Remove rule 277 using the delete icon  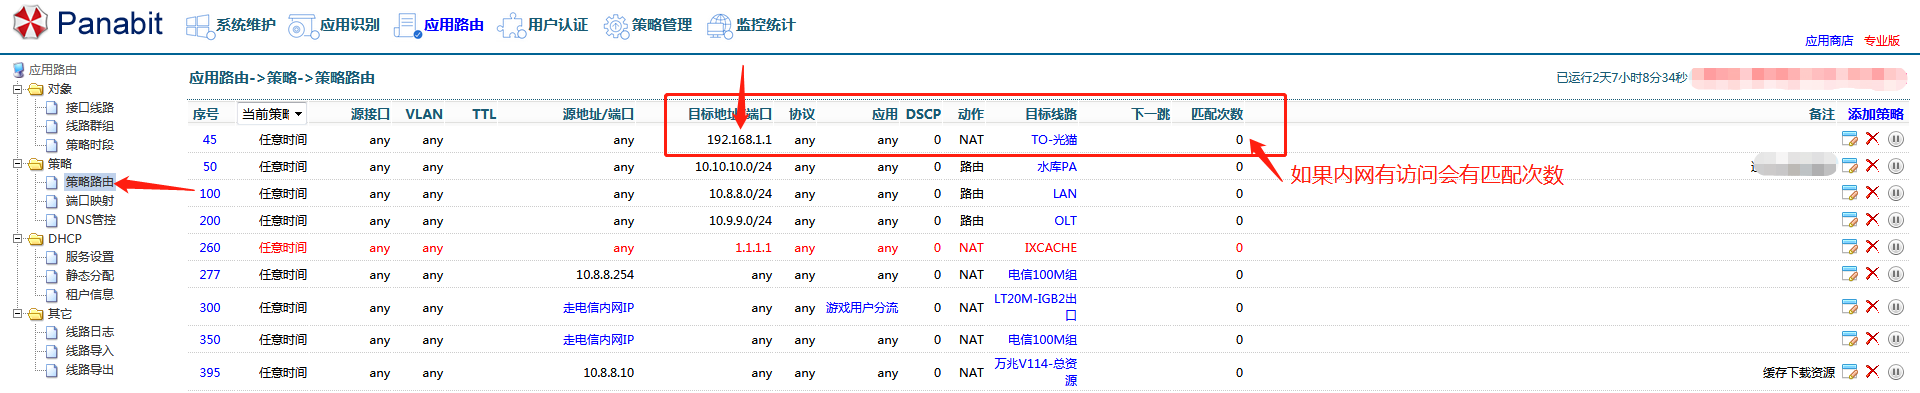click(x=1872, y=274)
